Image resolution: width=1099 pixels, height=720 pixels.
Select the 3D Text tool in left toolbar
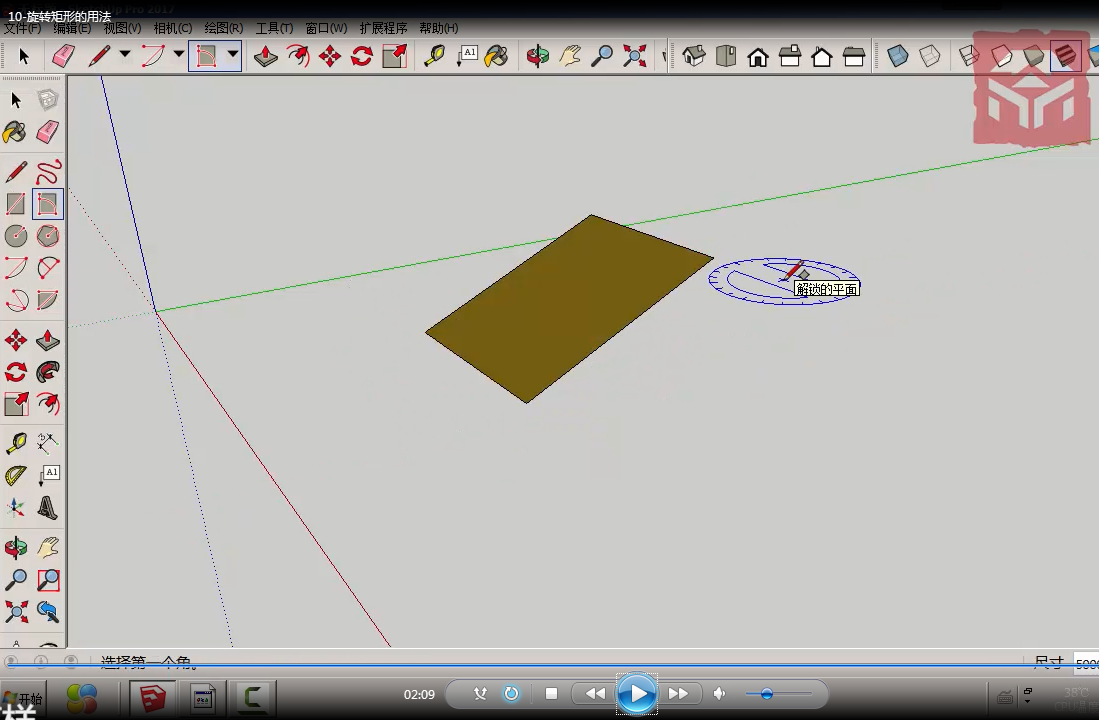click(48, 509)
